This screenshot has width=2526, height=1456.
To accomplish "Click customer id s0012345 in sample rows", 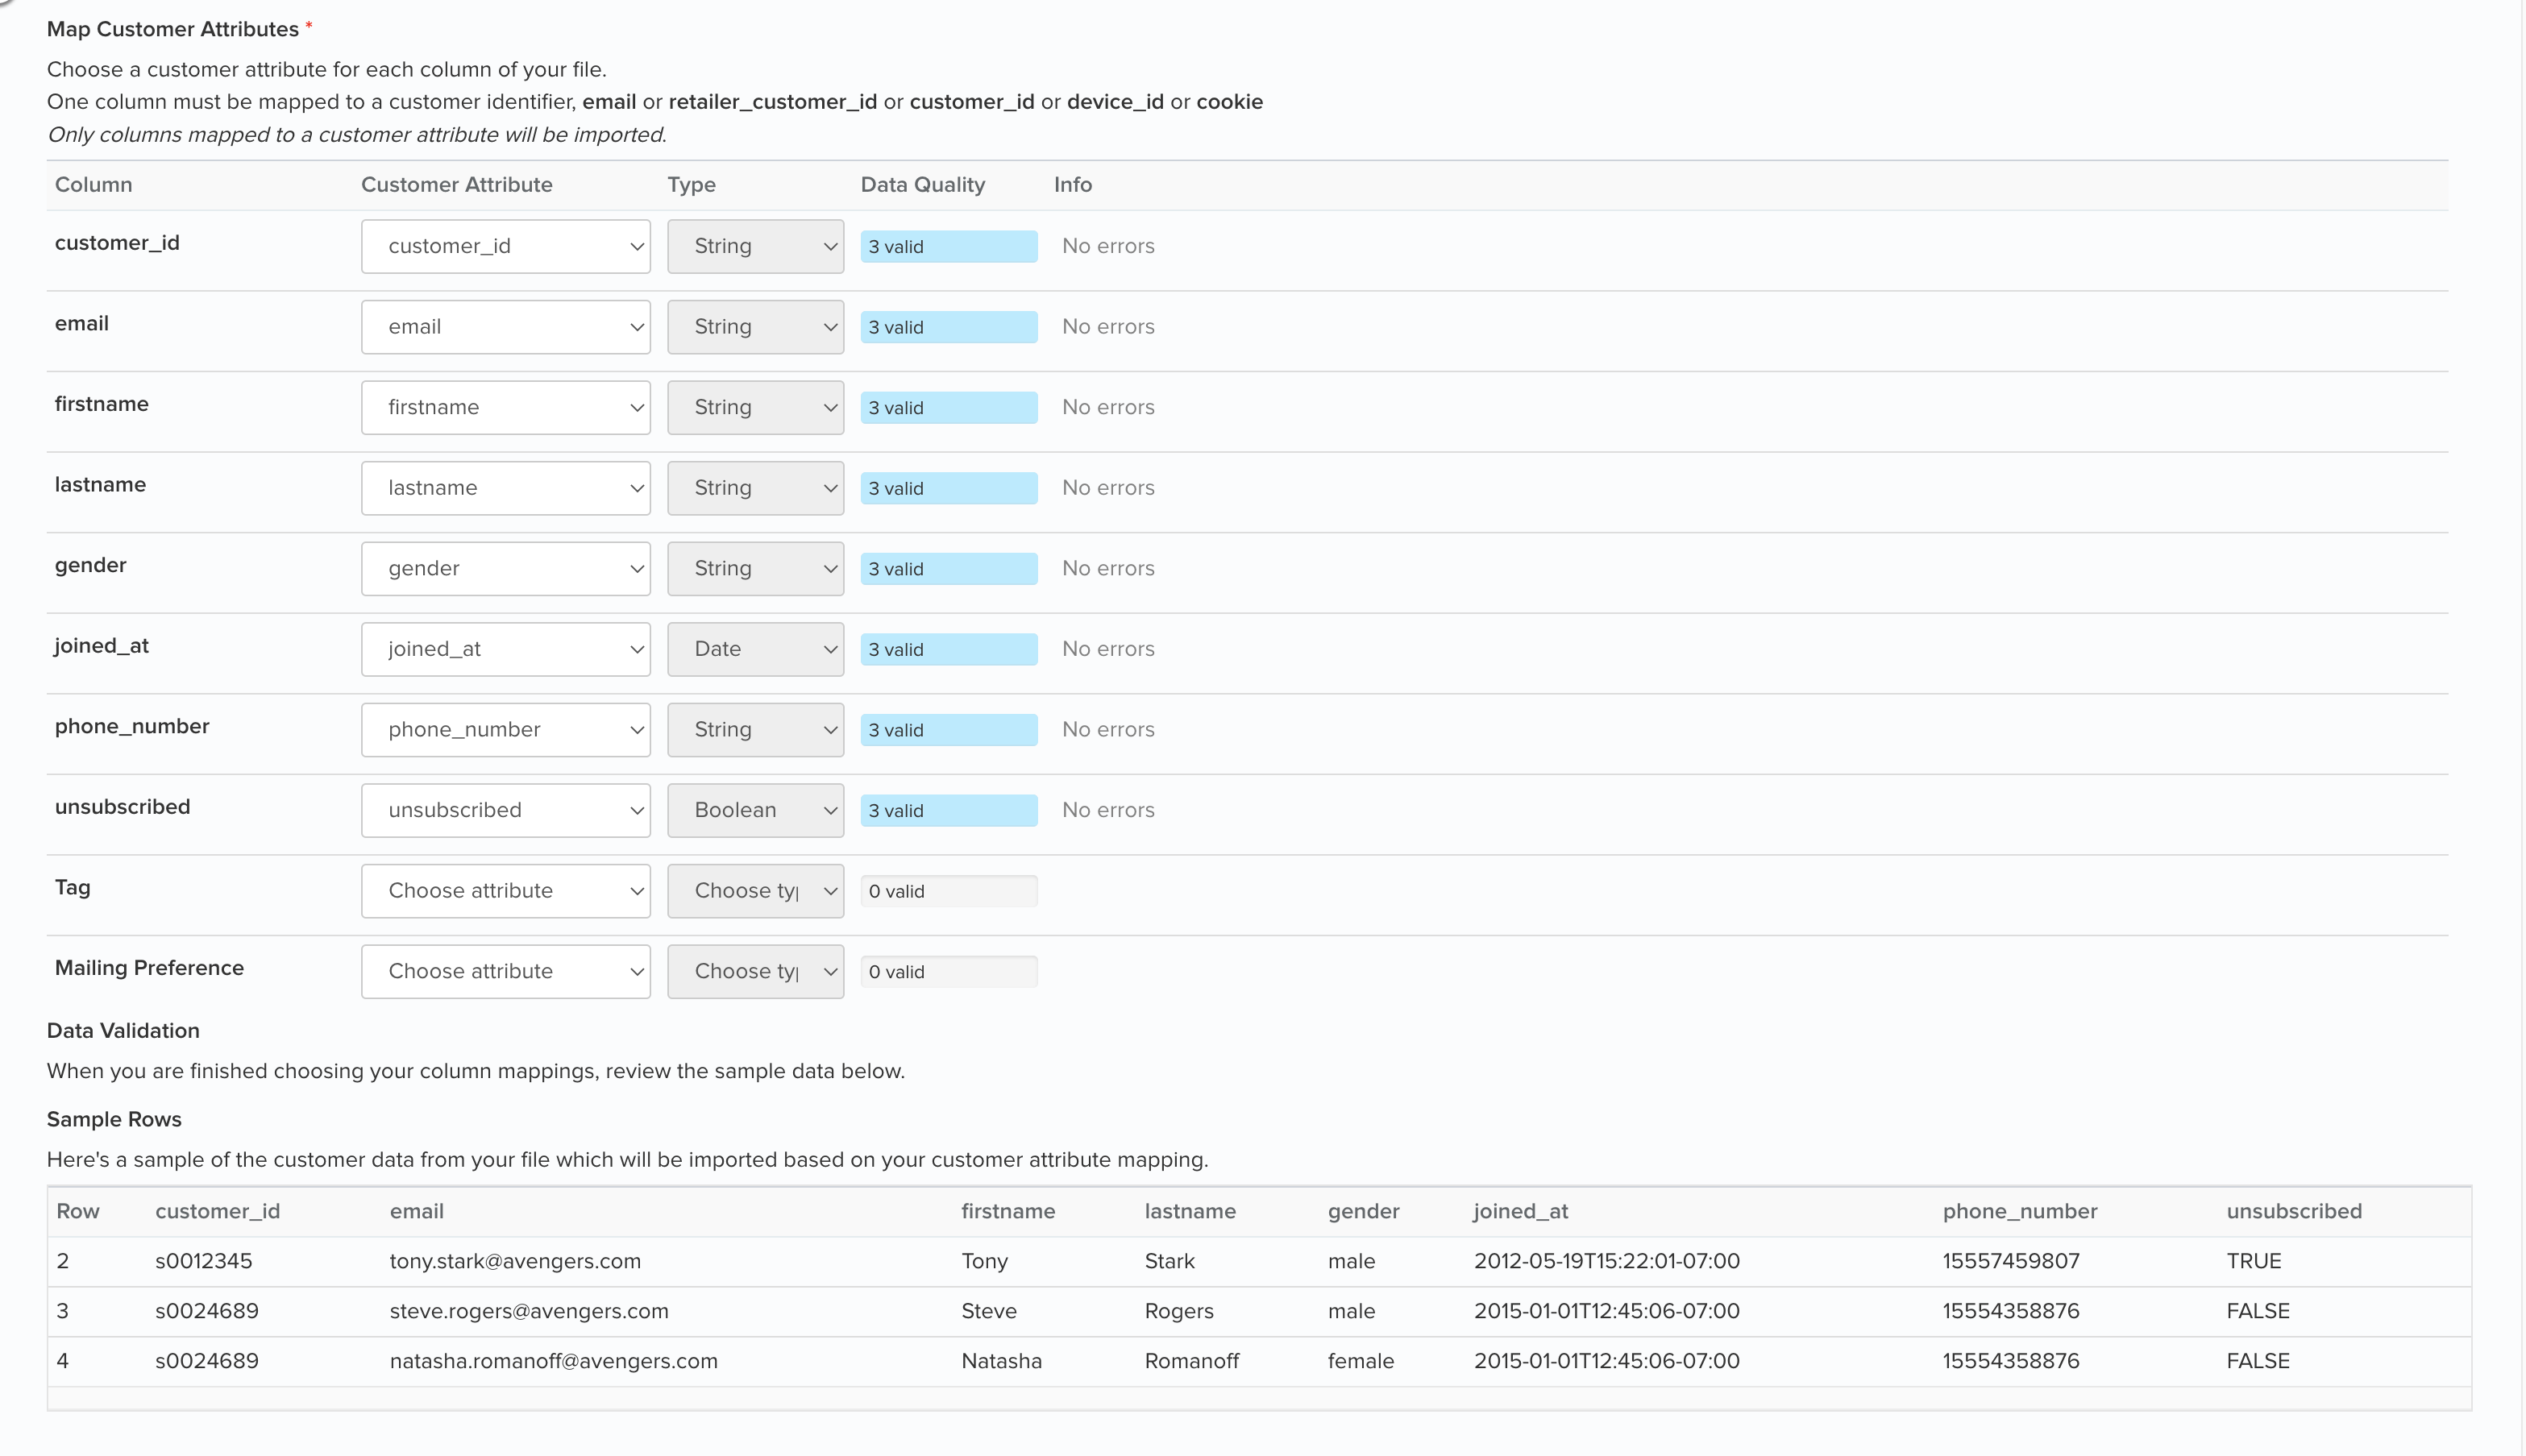I will tap(204, 1261).
